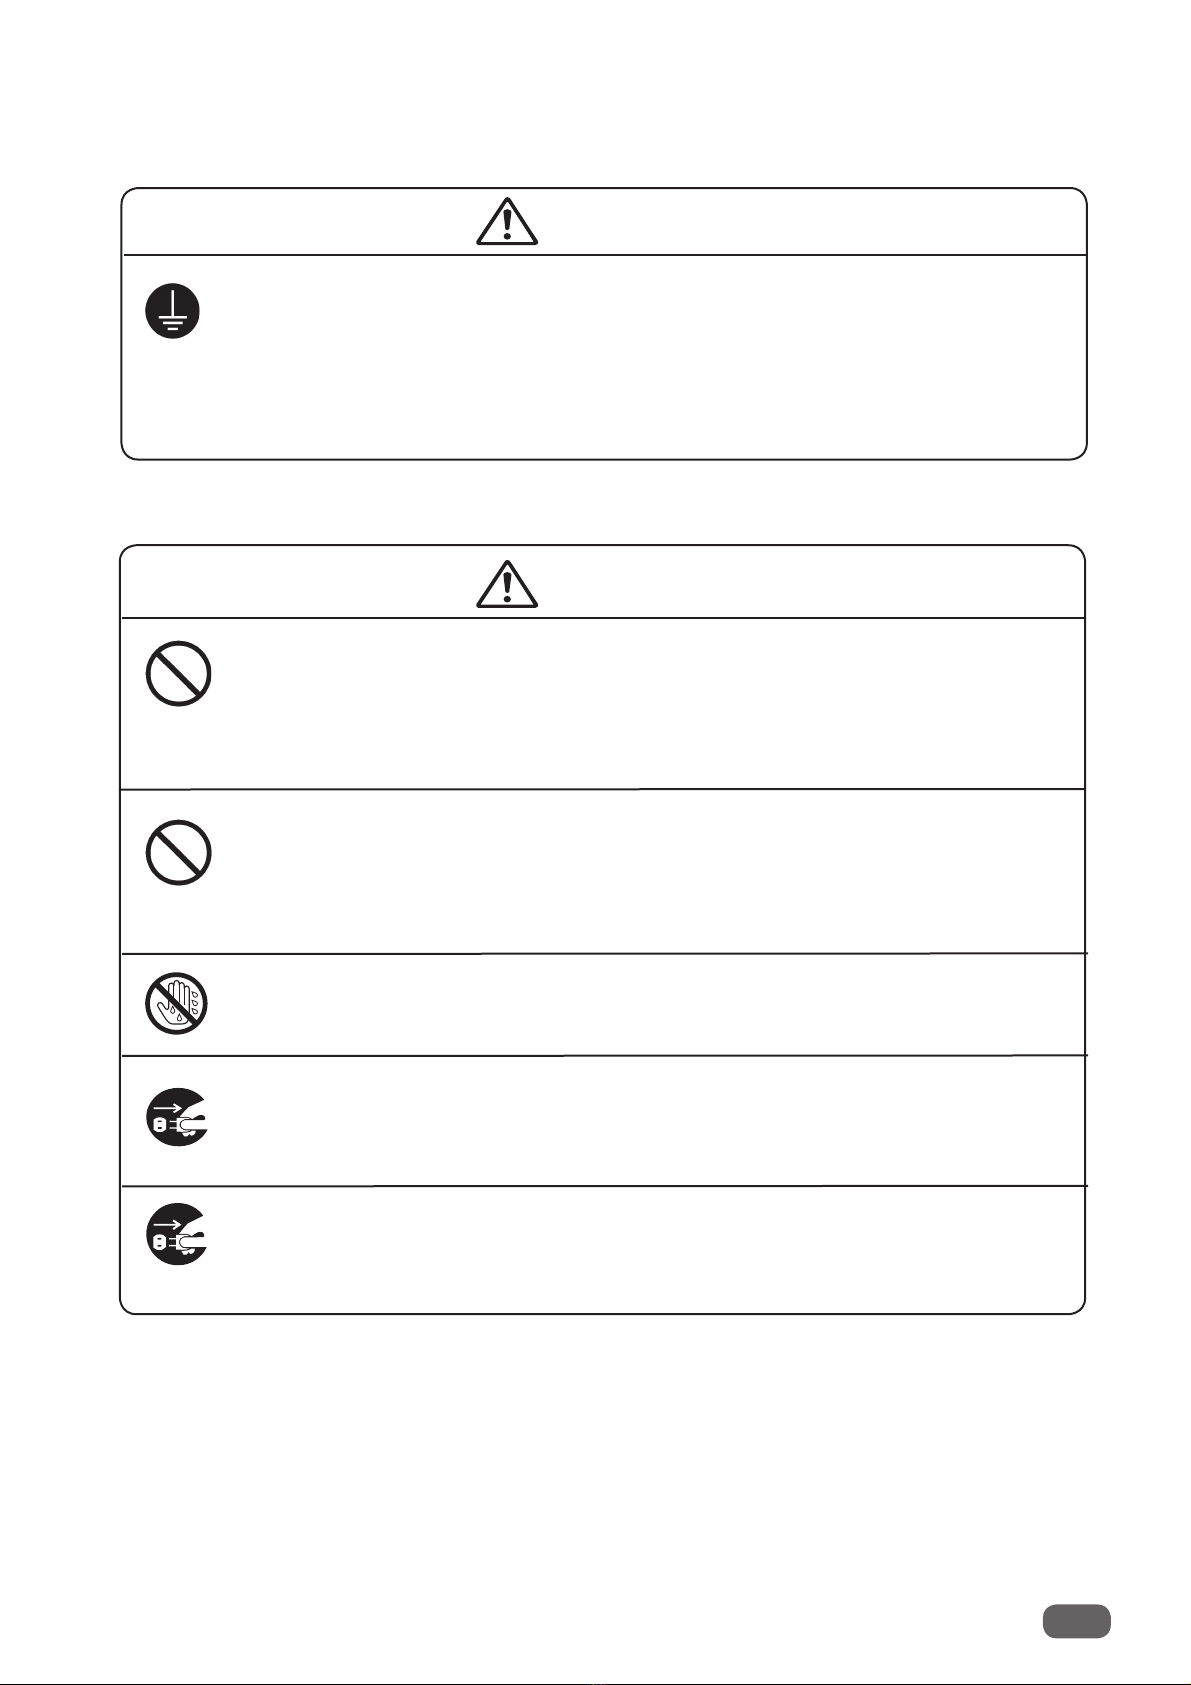Click the second prohibition circle icon
The image size is (1191, 1685).
click(178, 852)
